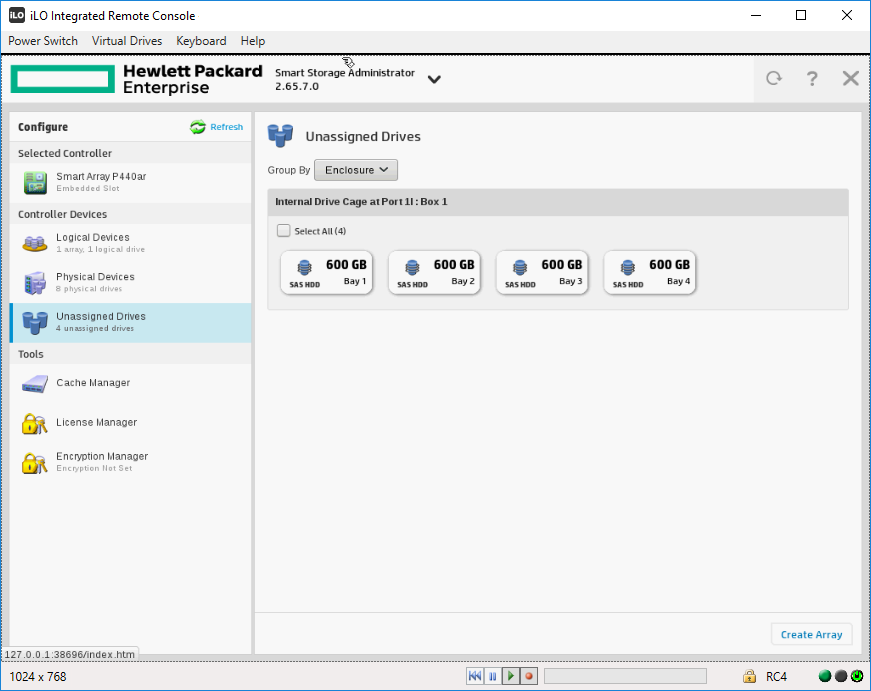Open Encryption Manager tool
The height and width of the screenshot is (691, 871).
click(131, 462)
